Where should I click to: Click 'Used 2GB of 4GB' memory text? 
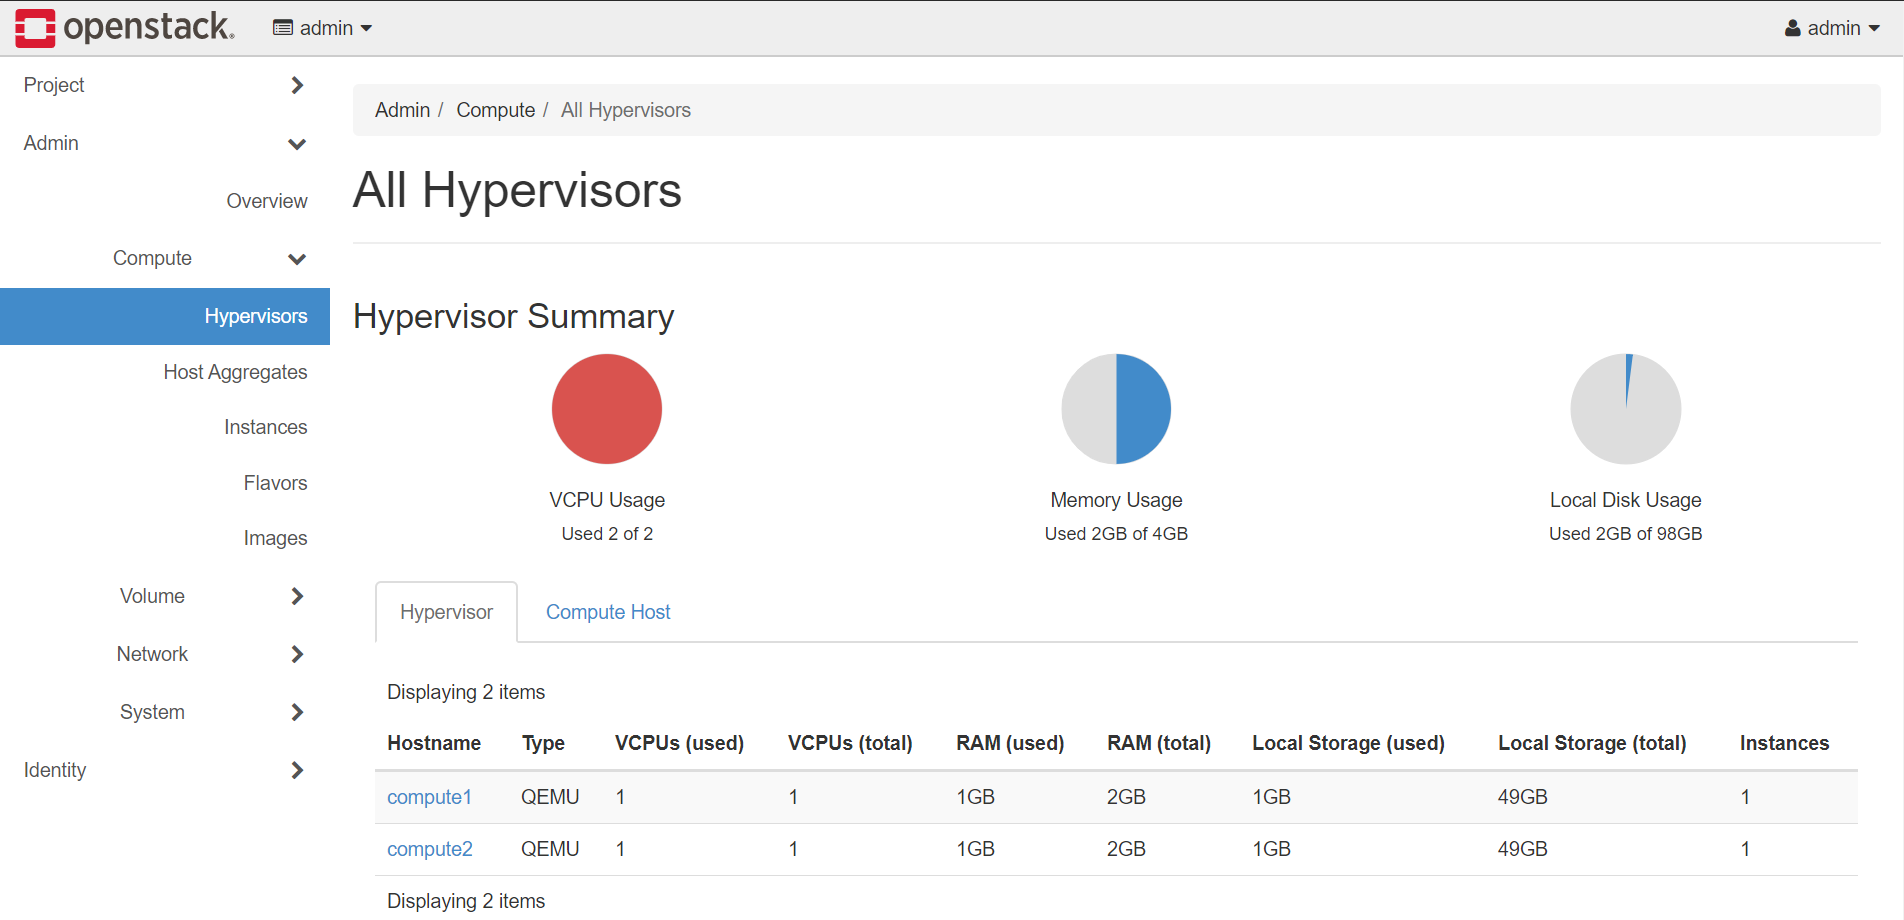1116,534
